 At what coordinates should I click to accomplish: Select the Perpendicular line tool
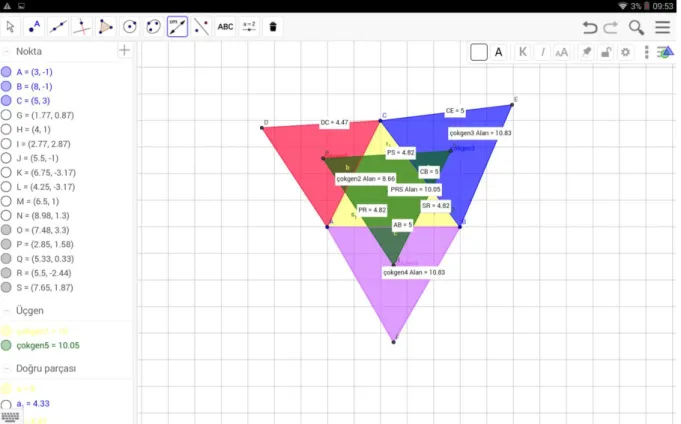click(82, 27)
